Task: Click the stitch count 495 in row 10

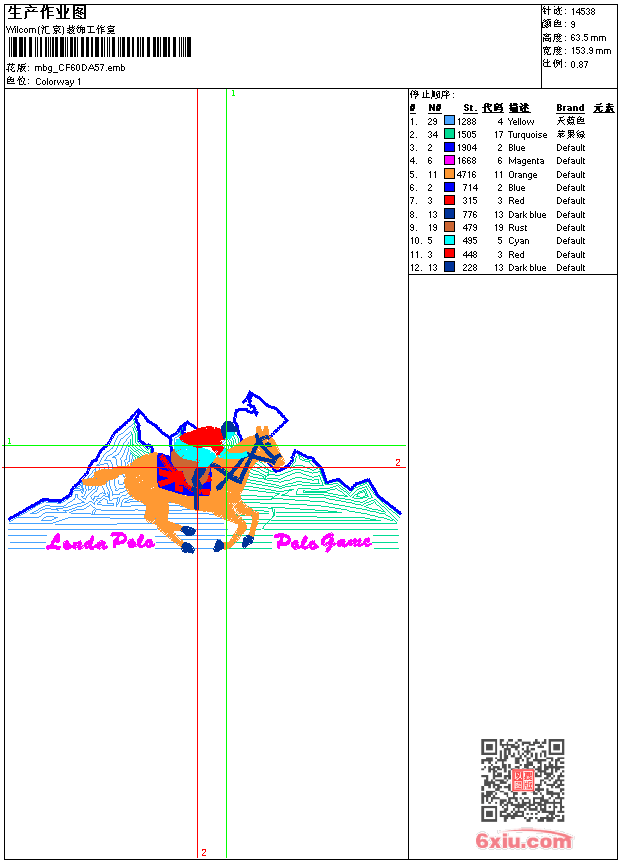Action: (x=470, y=241)
